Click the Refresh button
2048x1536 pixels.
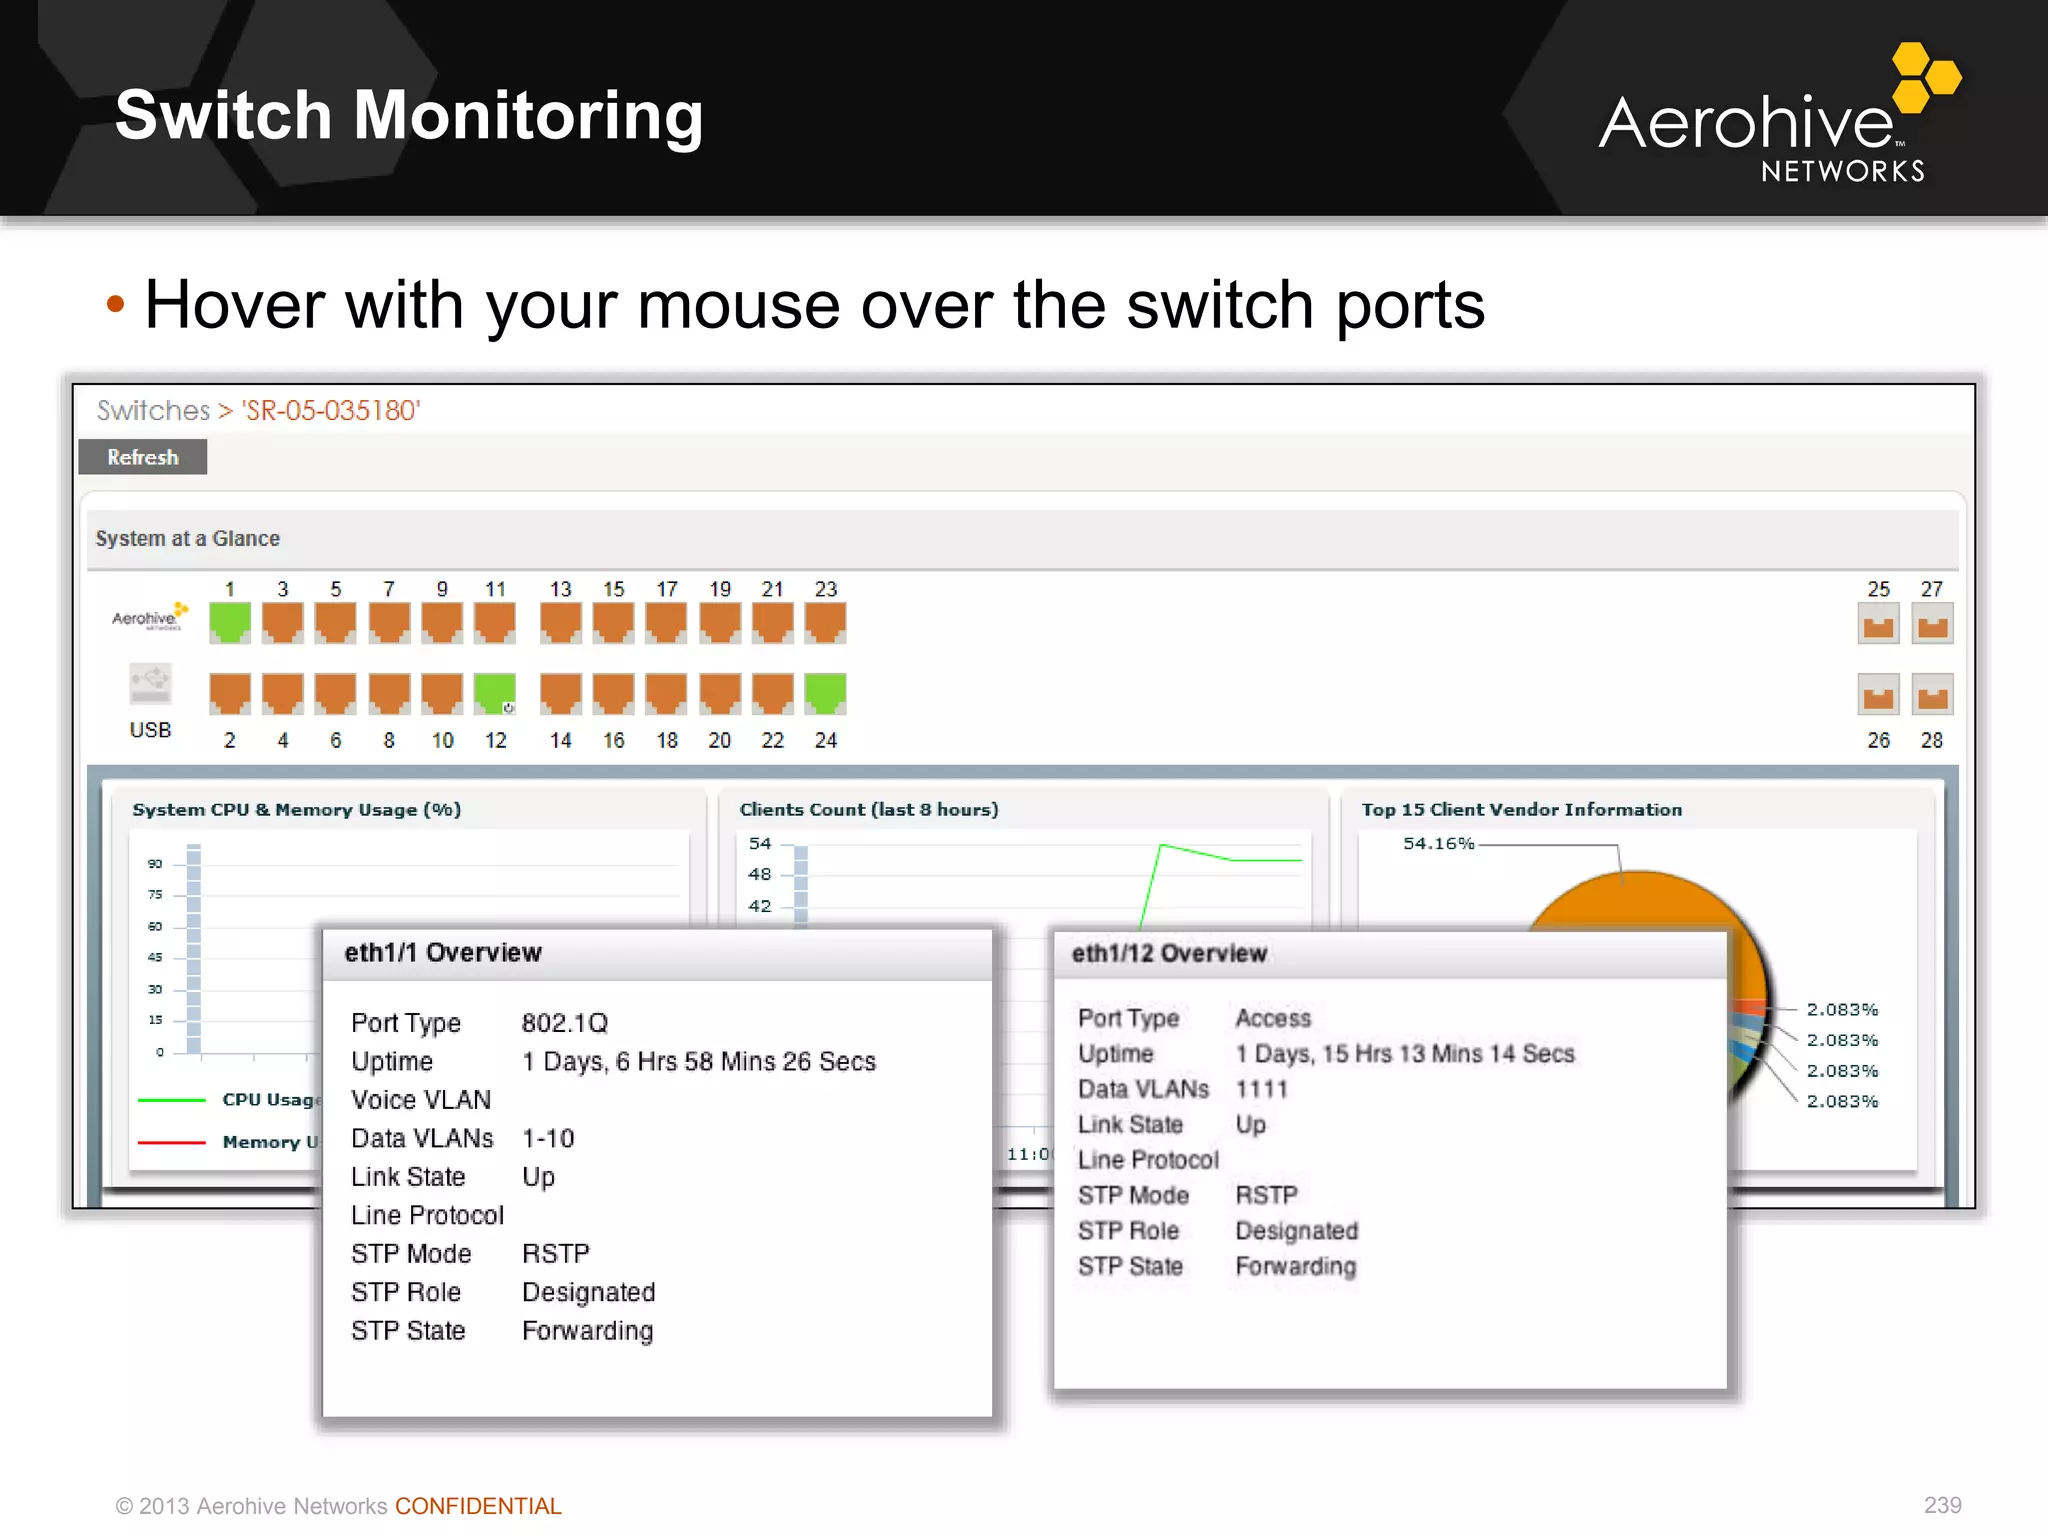tap(142, 457)
